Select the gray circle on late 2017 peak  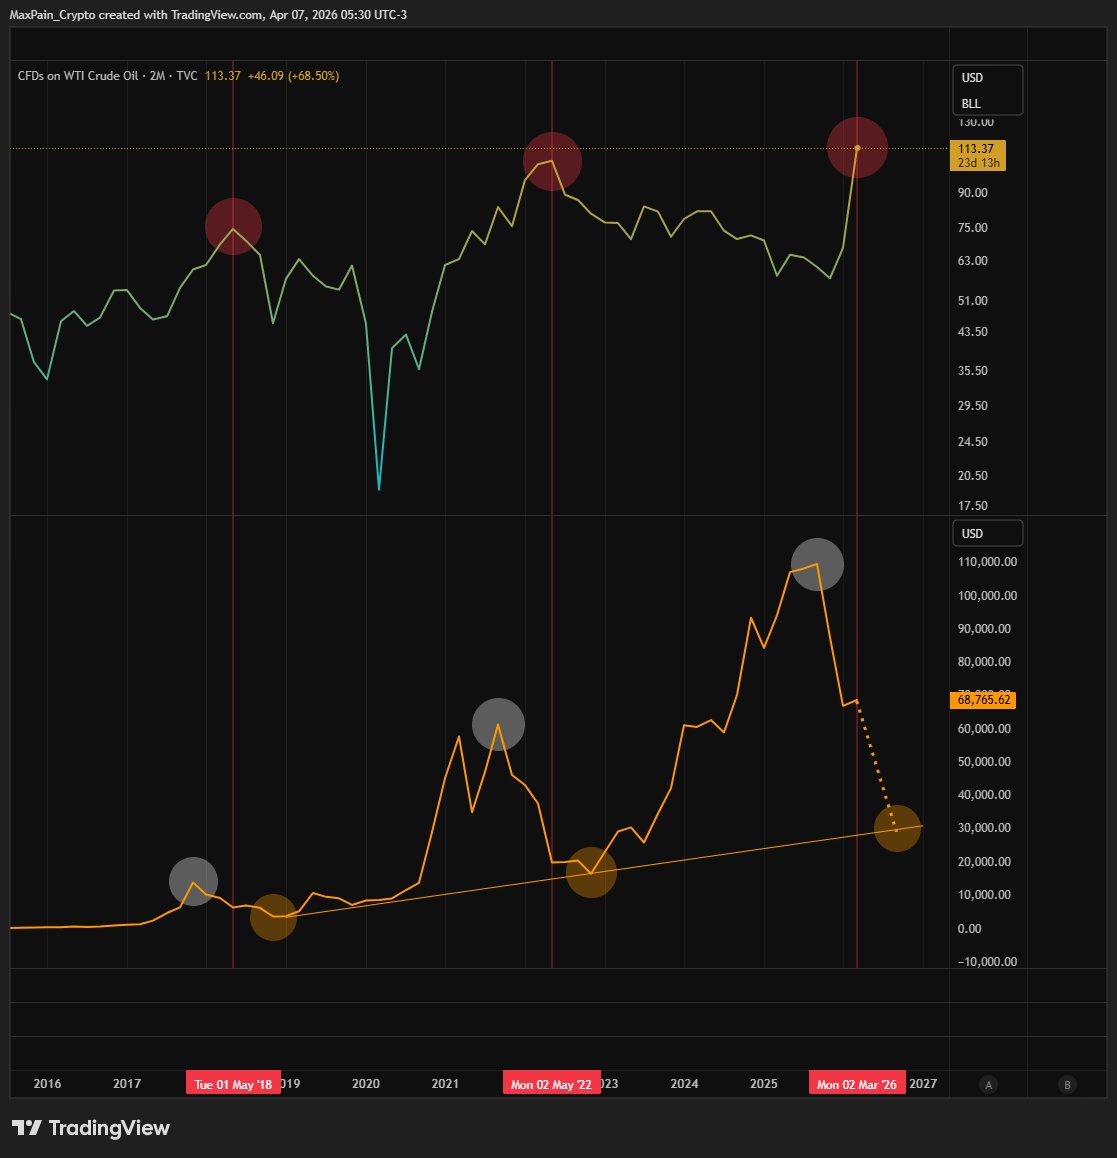point(194,882)
